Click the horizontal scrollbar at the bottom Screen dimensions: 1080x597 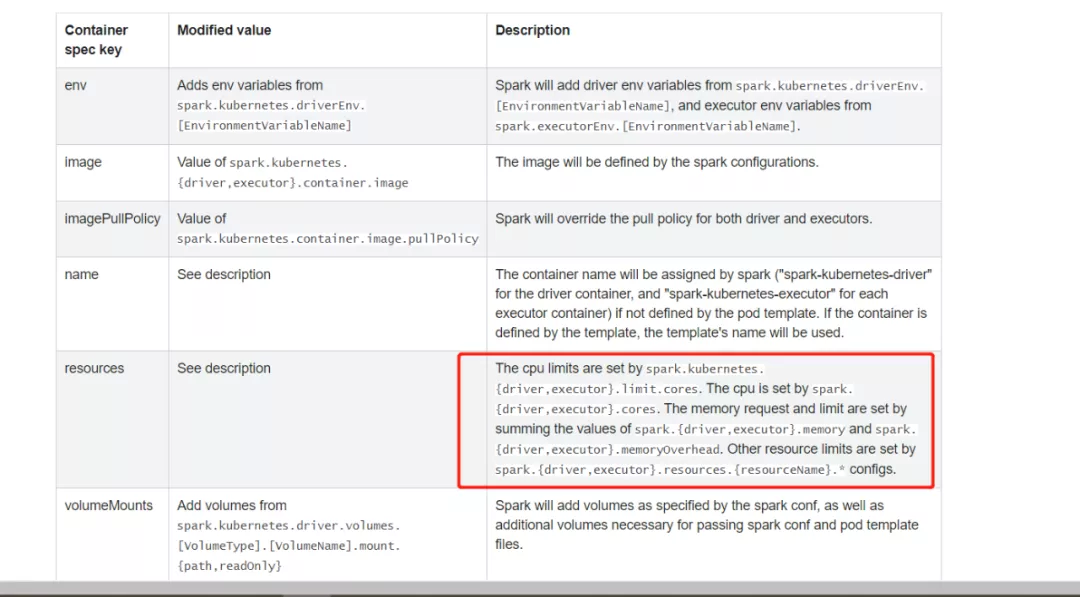(x=540, y=589)
